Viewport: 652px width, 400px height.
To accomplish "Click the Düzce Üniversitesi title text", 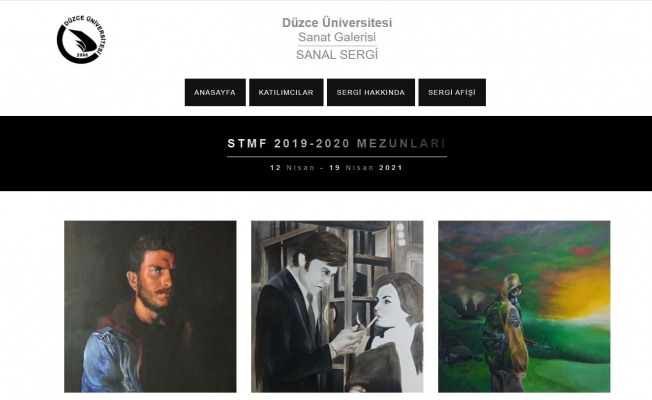I will pyautogui.click(x=337, y=22).
